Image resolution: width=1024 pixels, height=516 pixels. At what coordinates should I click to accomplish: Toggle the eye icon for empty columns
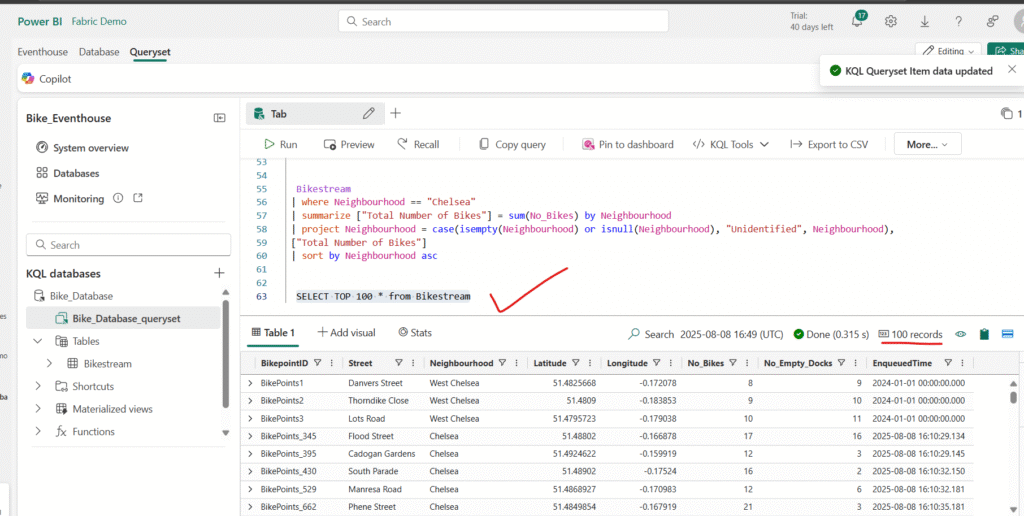[961, 334]
